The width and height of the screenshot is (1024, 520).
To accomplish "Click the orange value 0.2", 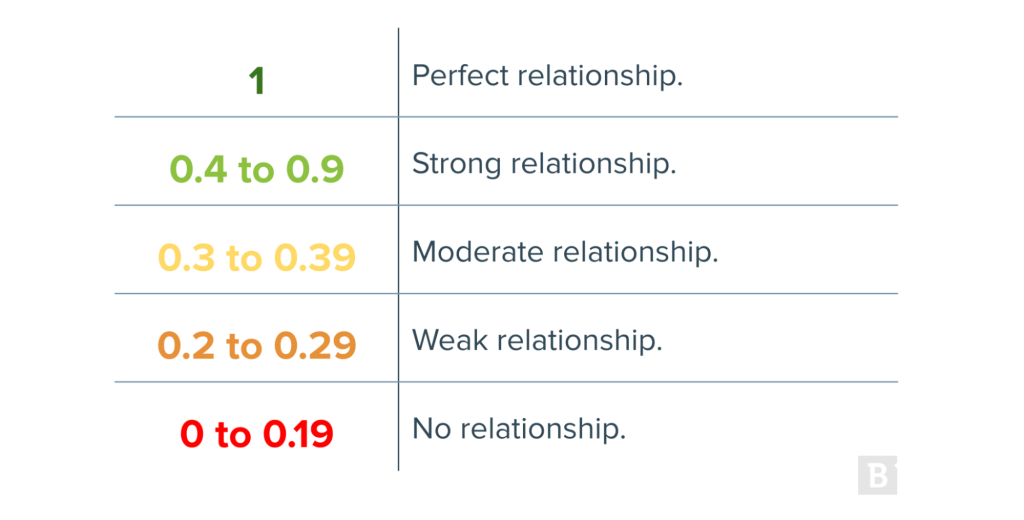I will 188,346.
